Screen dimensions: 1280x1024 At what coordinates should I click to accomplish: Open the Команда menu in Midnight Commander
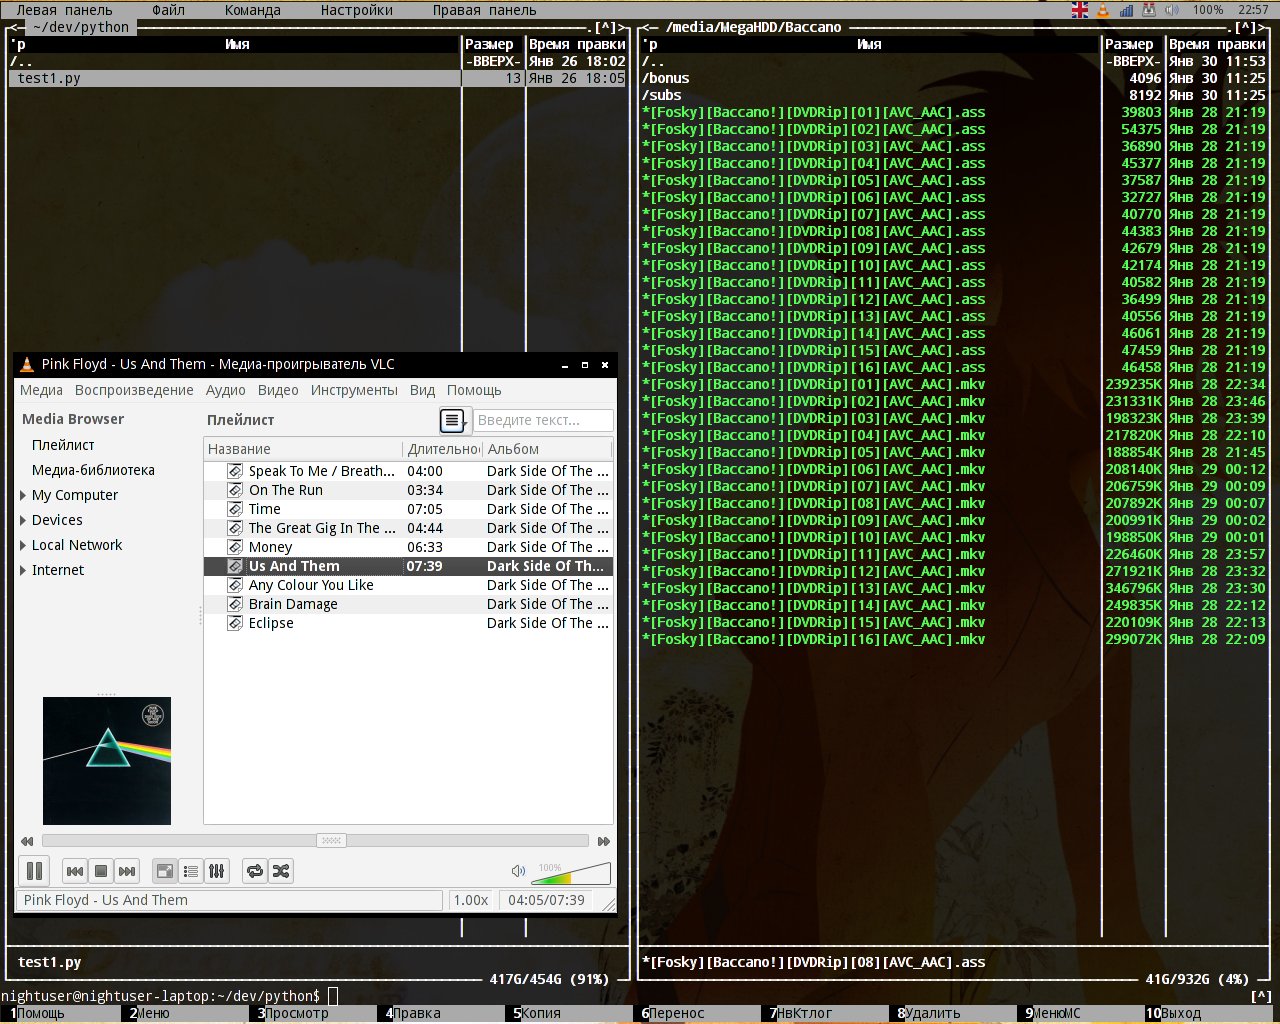(252, 10)
